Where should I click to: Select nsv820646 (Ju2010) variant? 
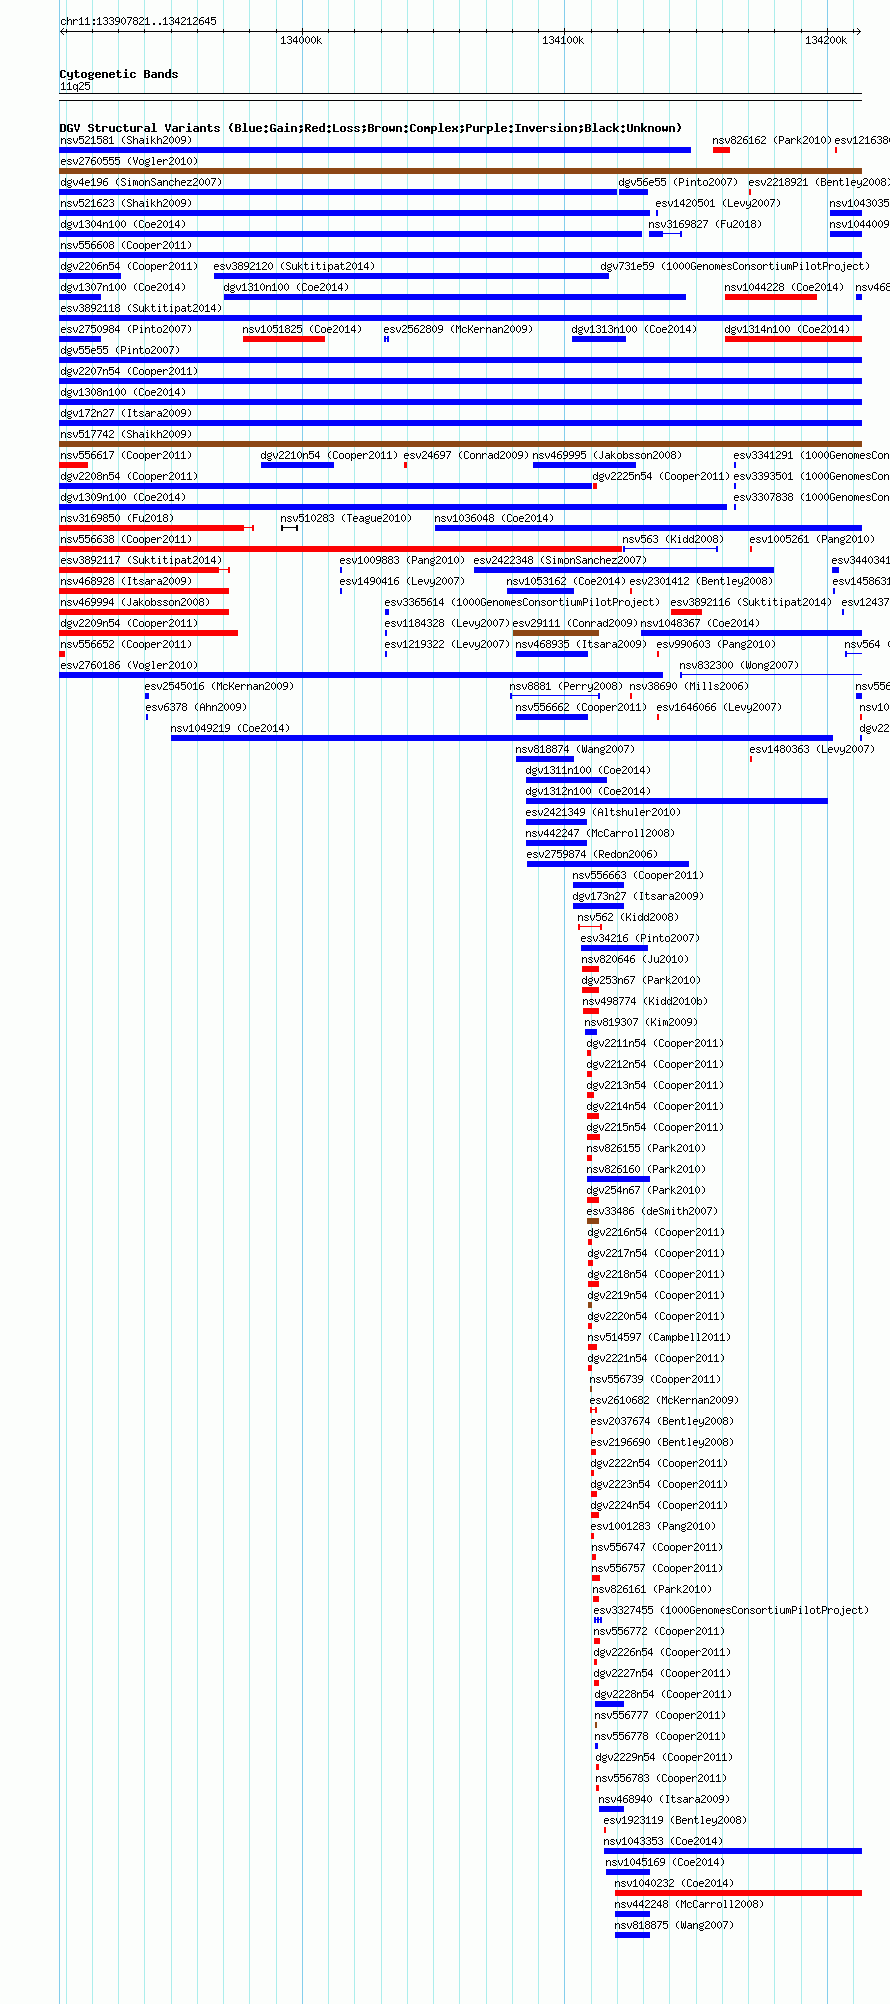tap(635, 959)
